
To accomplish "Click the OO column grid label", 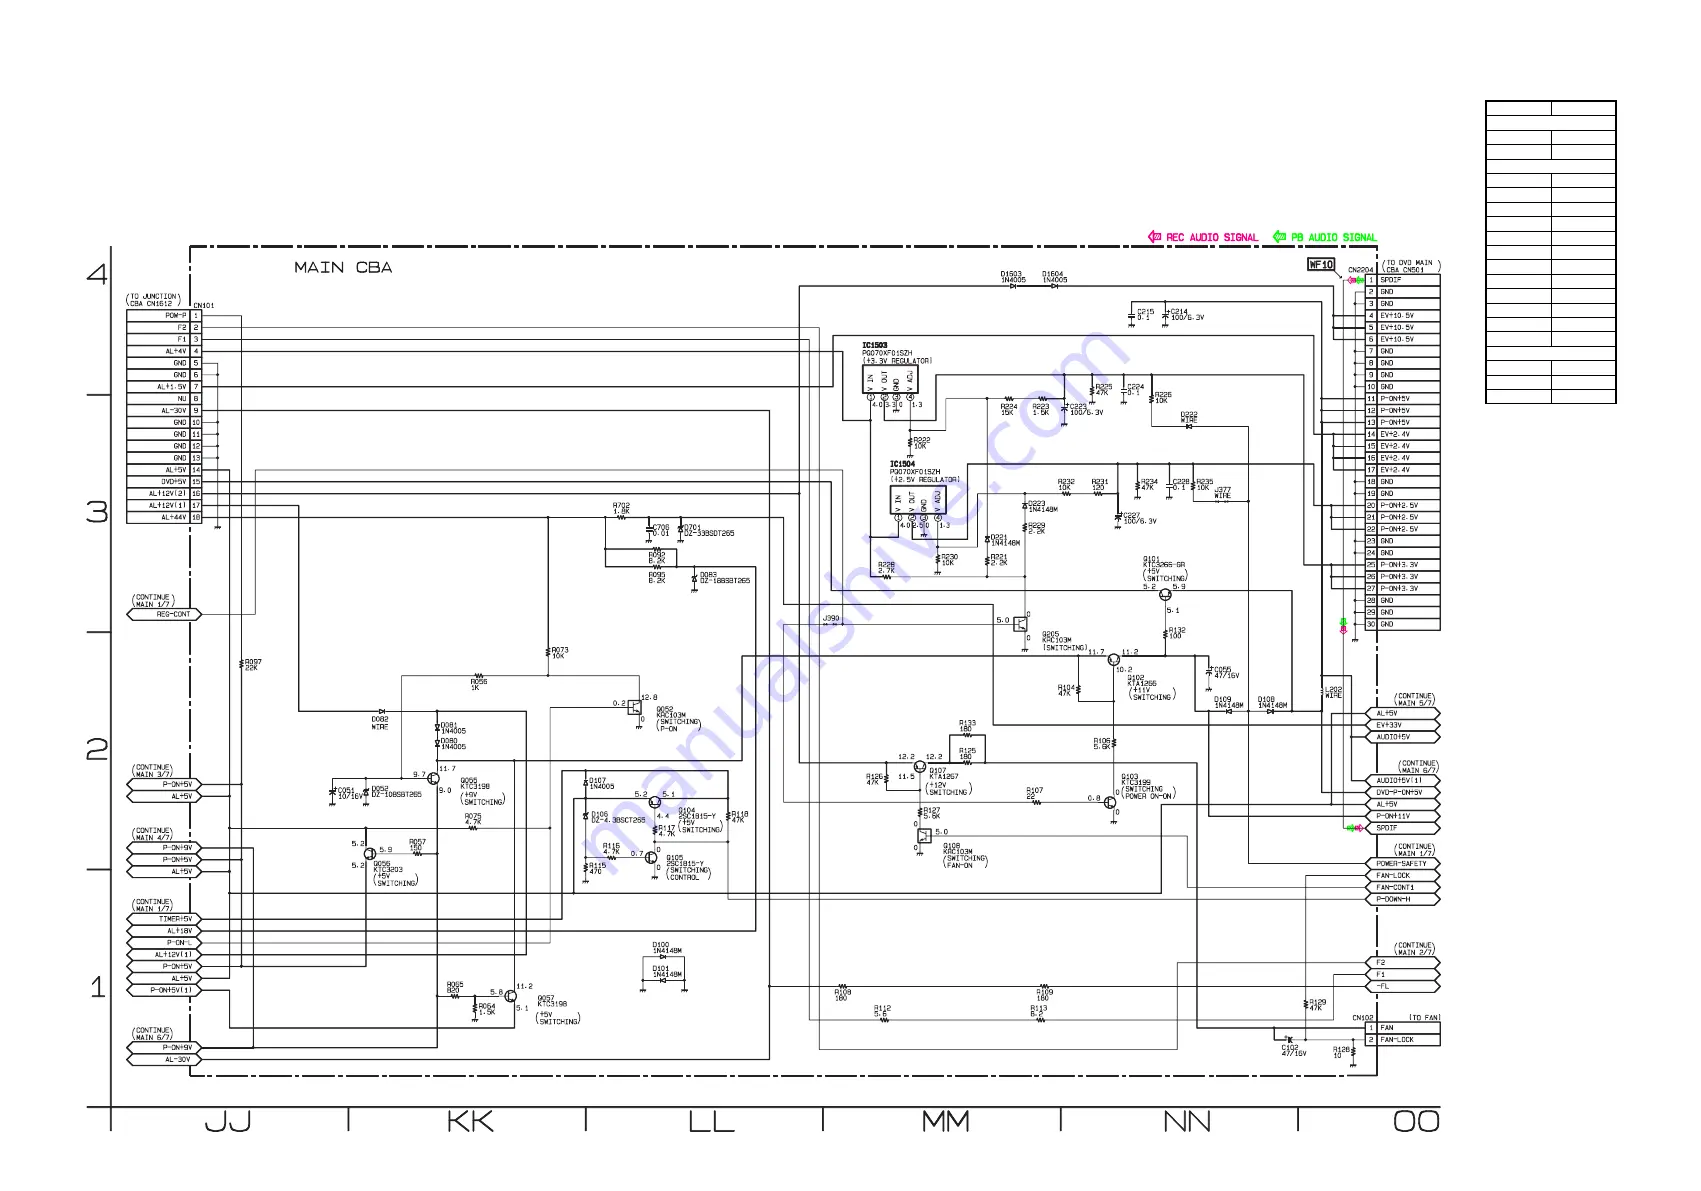I will (1417, 1123).
